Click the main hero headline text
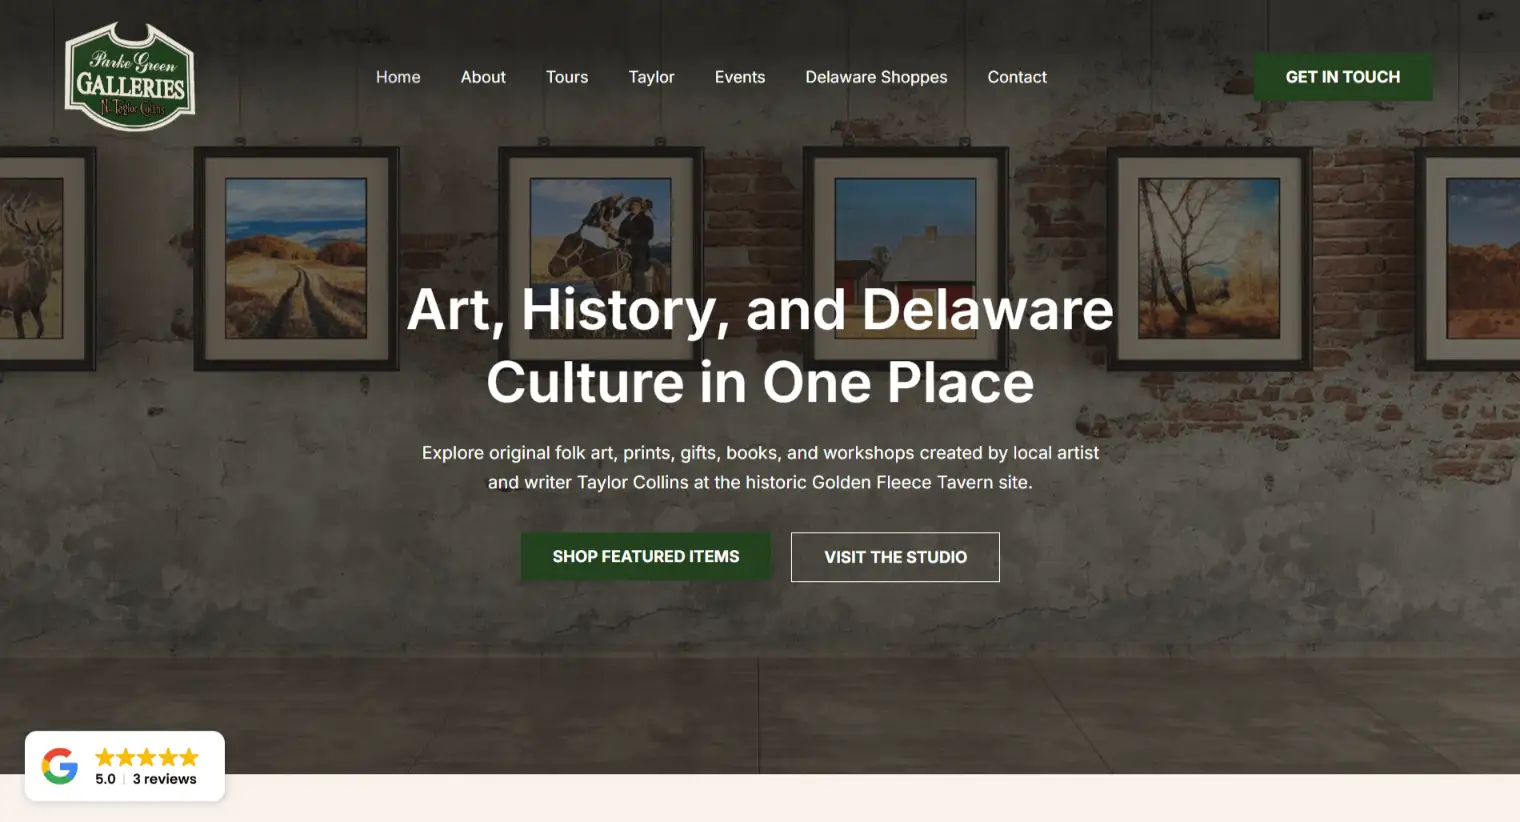Viewport: 1520px width, 822px height. (760, 346)
